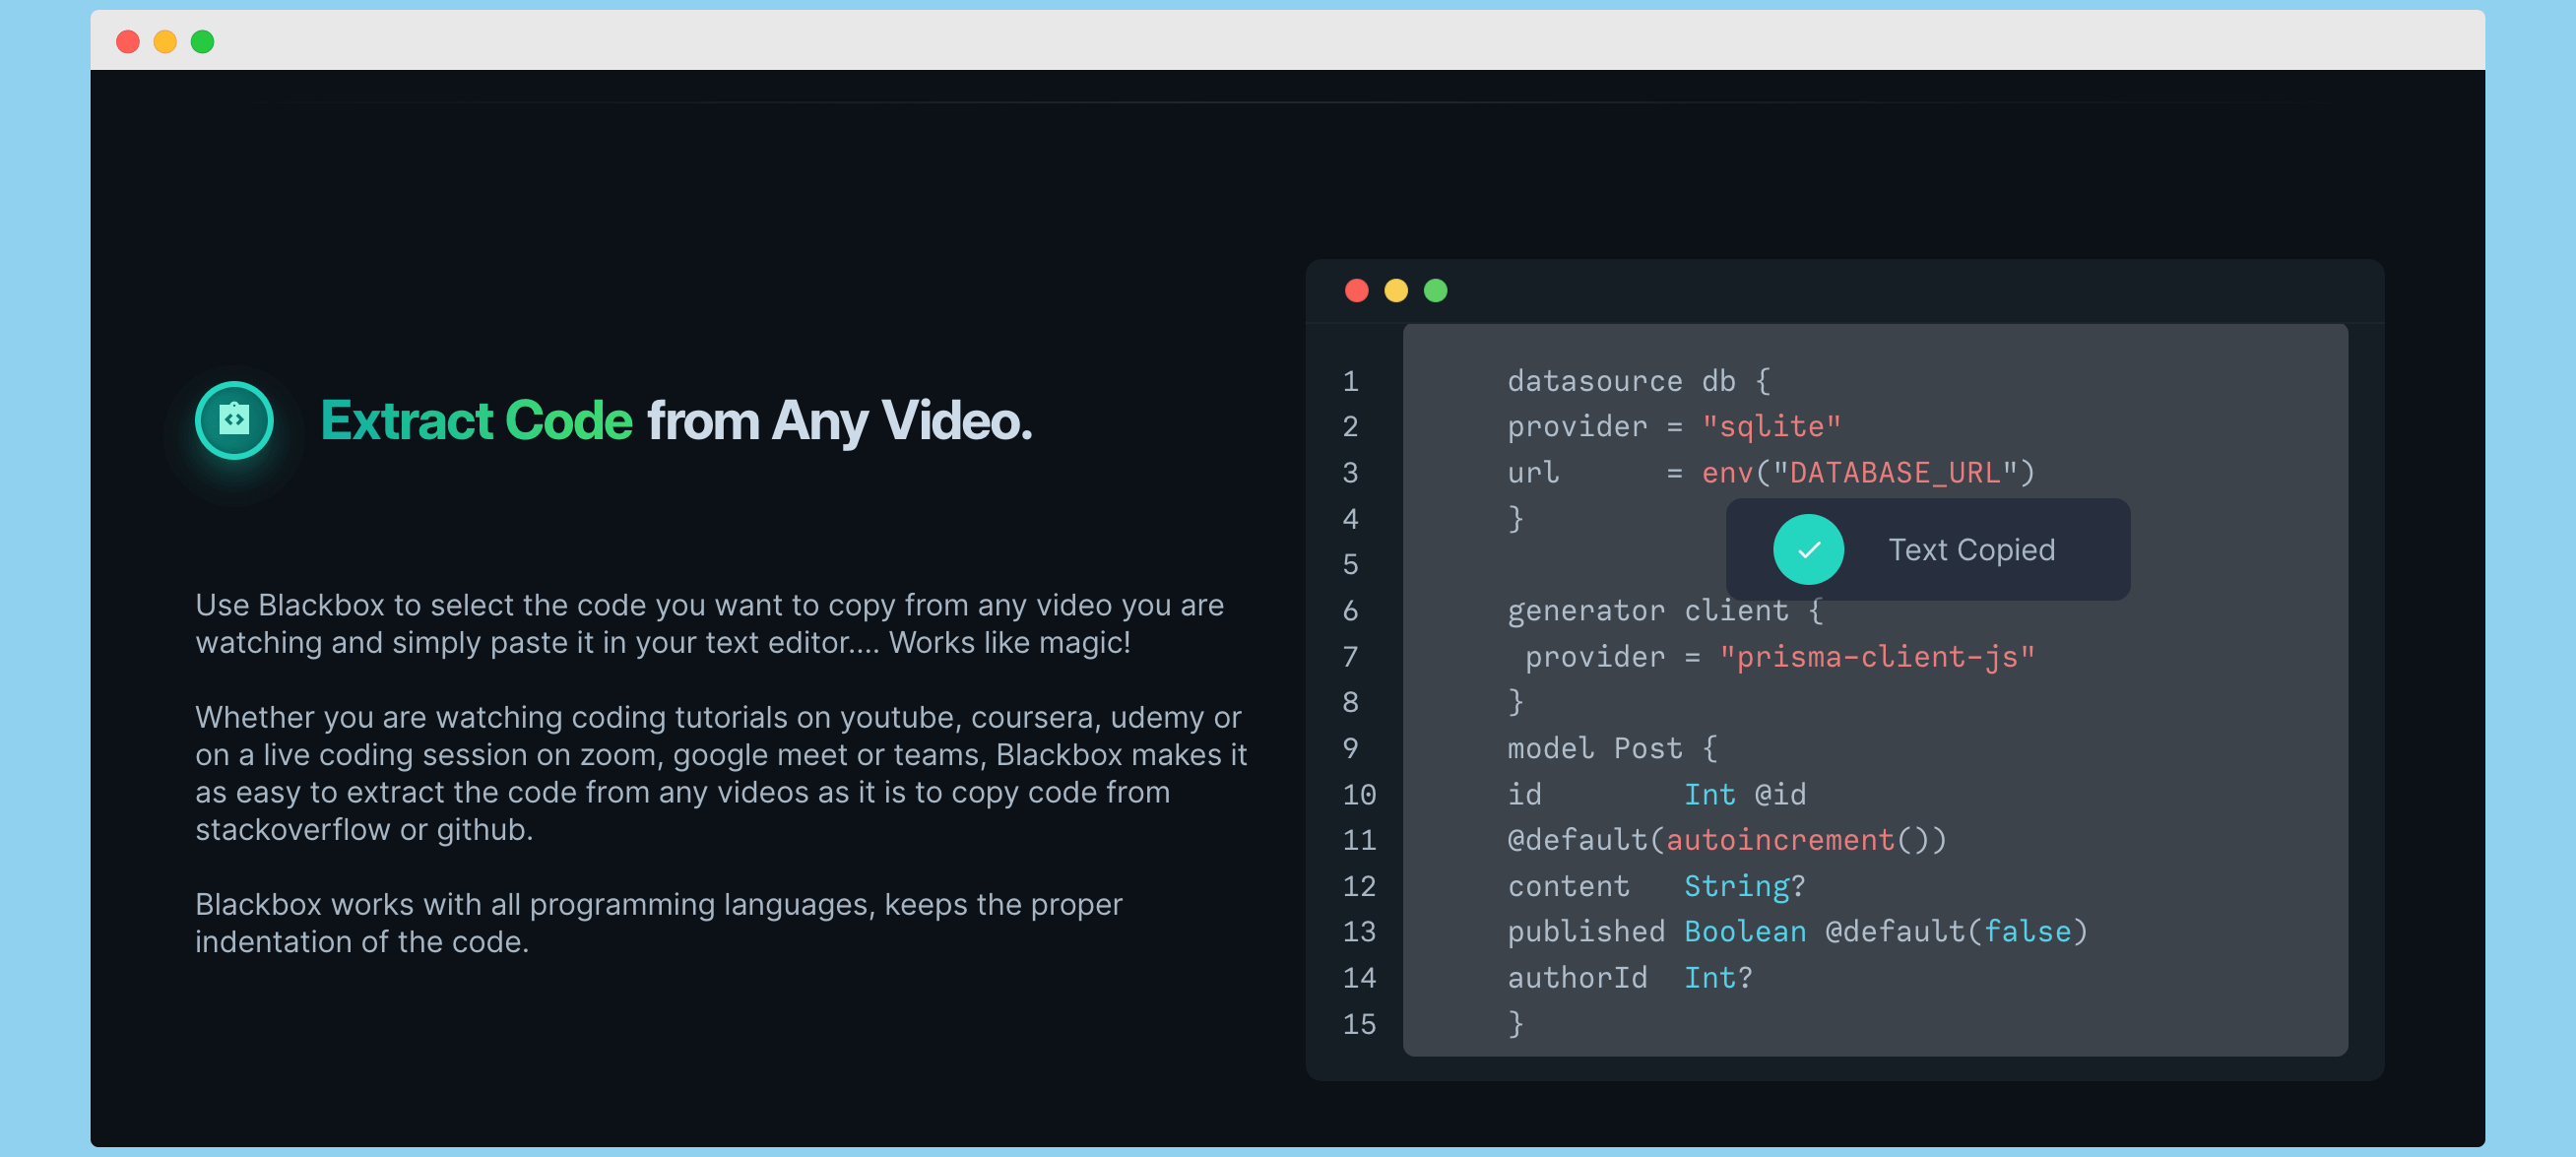Click line number 5 in gutter
The height and width of the screenshot is (1157, 2576).
tap(1350, 565)
